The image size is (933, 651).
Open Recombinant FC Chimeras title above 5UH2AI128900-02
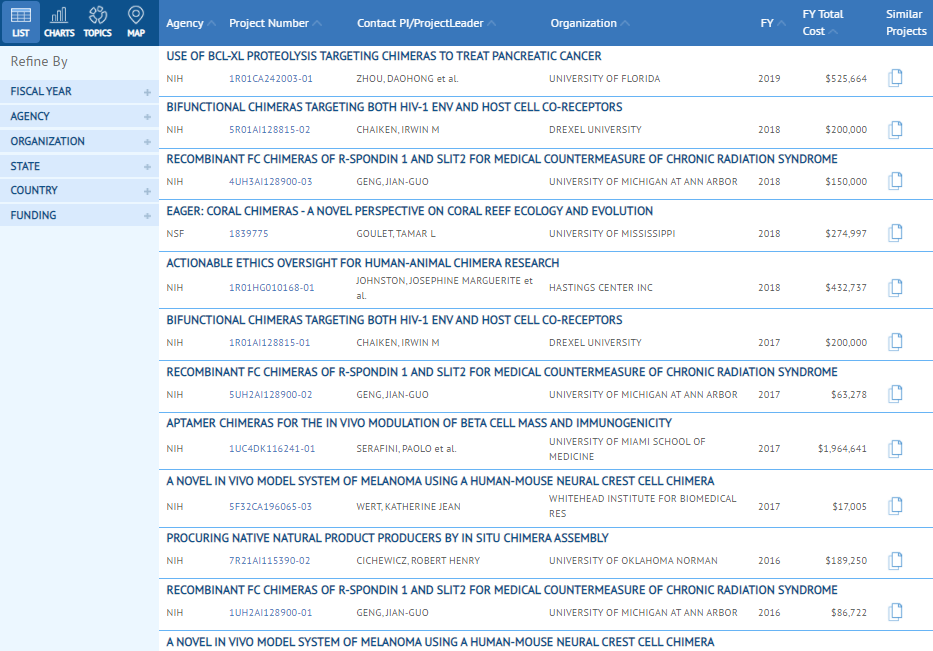[x=502, y=372]
